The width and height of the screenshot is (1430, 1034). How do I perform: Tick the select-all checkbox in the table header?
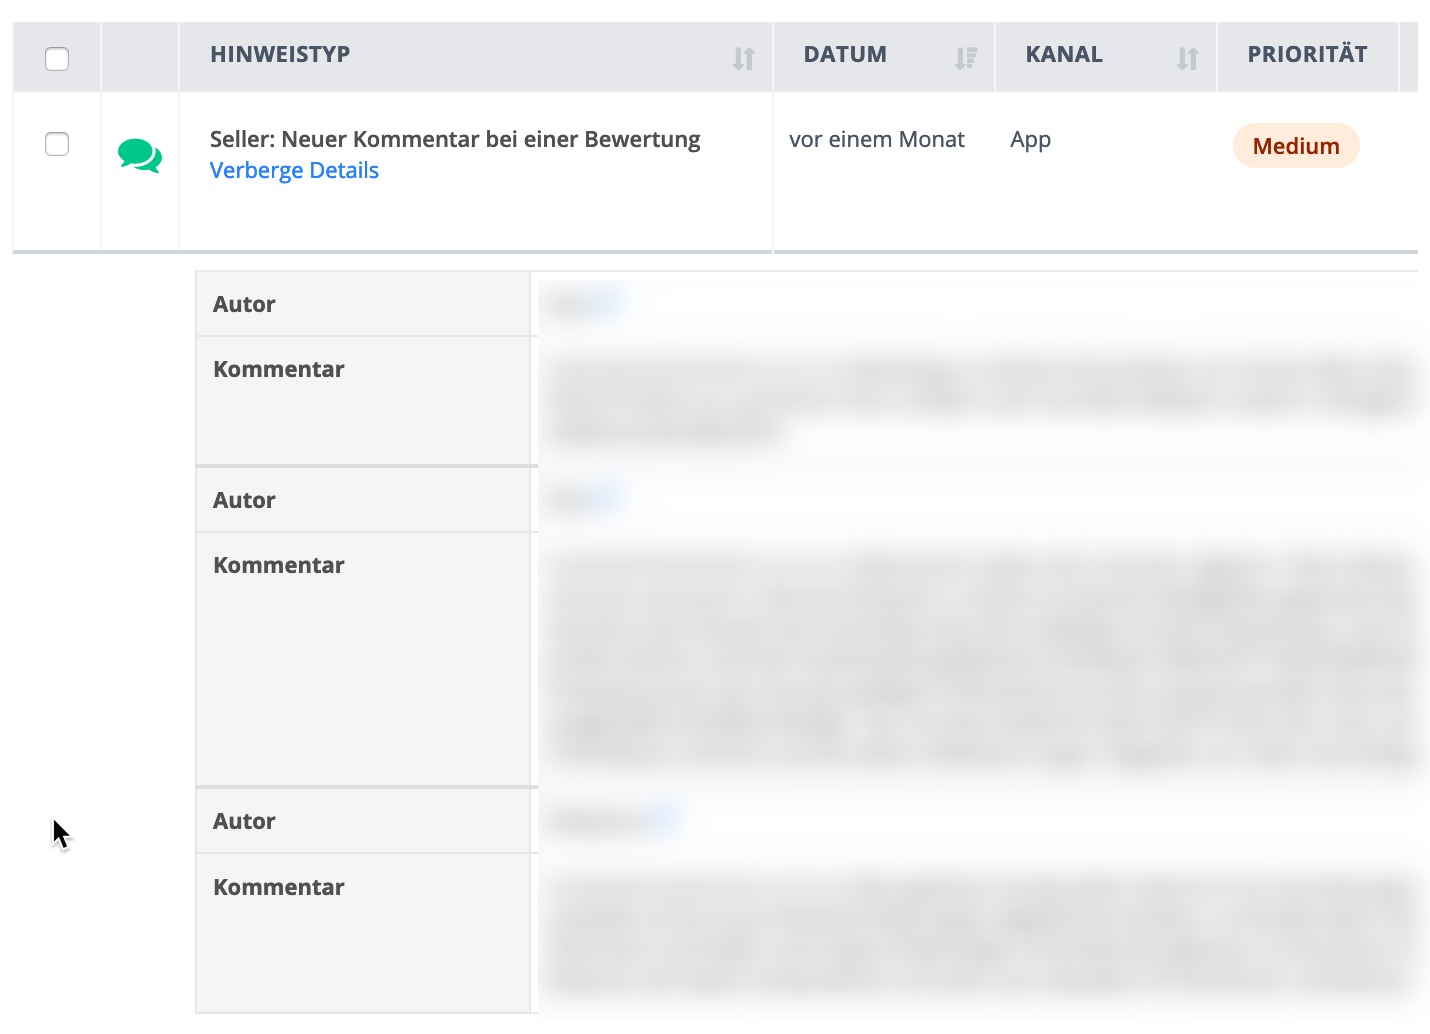[57, 59]
